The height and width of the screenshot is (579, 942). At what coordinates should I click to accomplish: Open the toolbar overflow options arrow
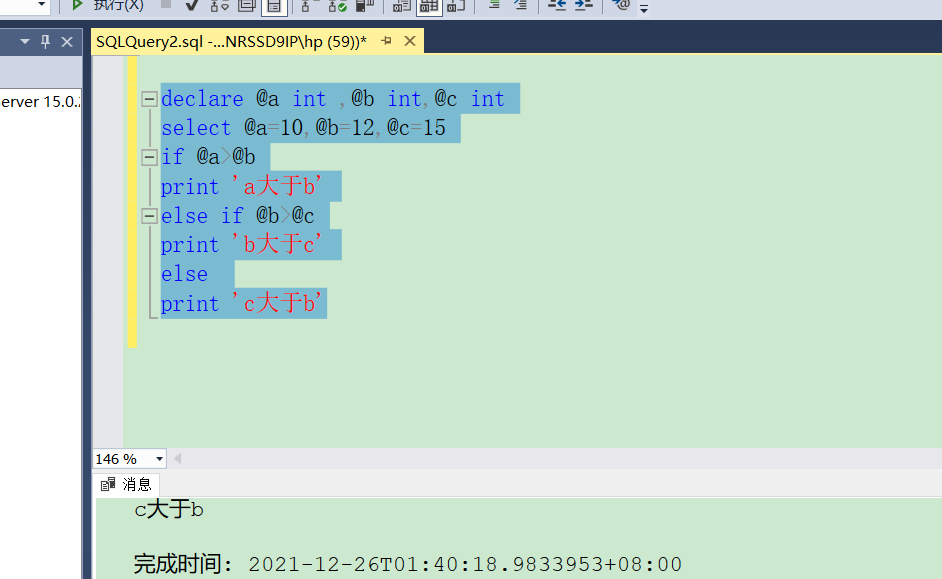coord(643,8)
